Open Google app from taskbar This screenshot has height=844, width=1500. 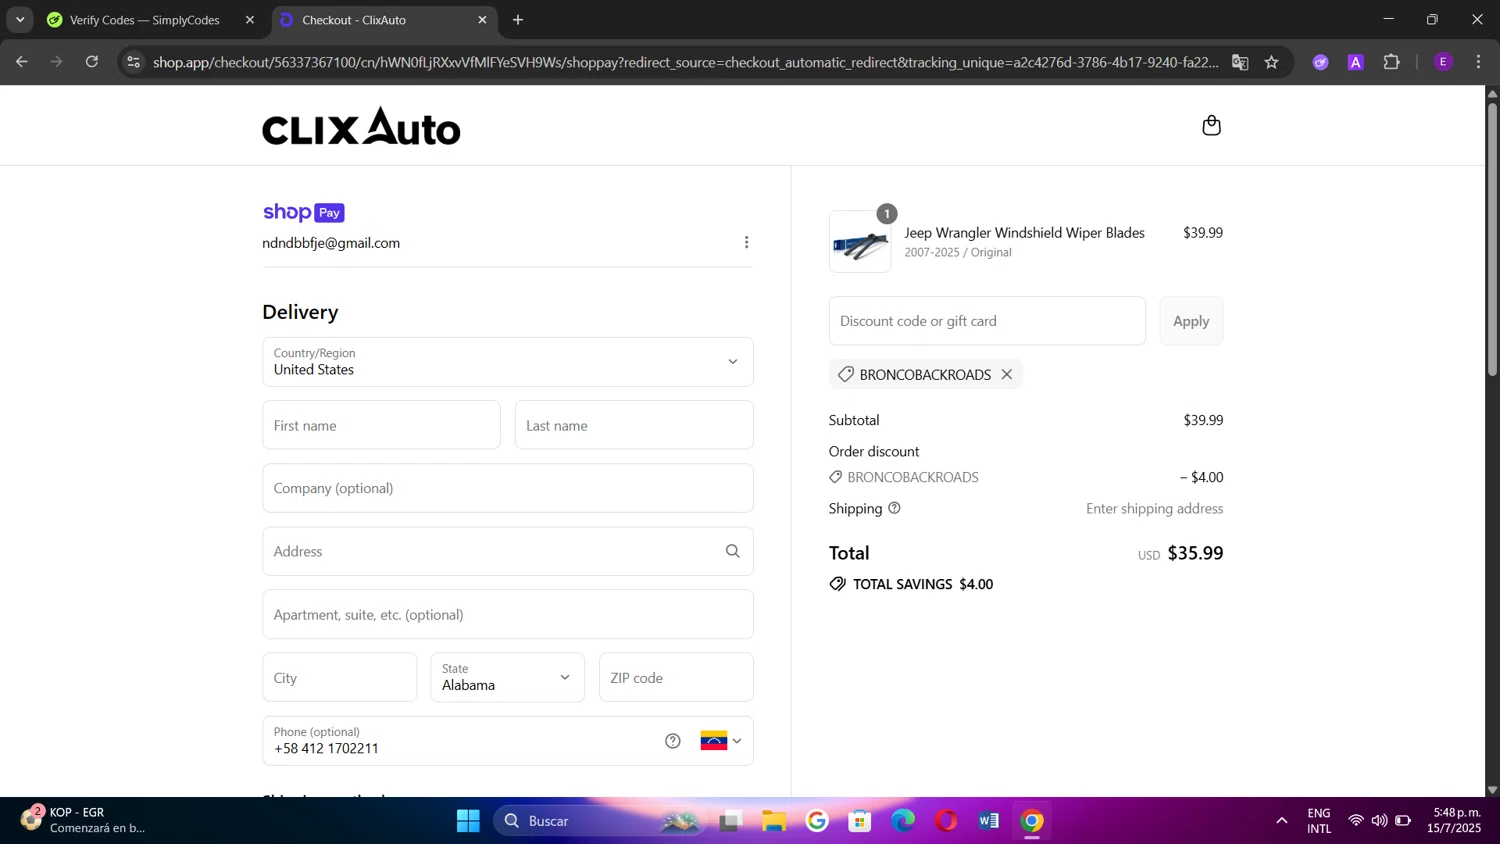point(817,821)
